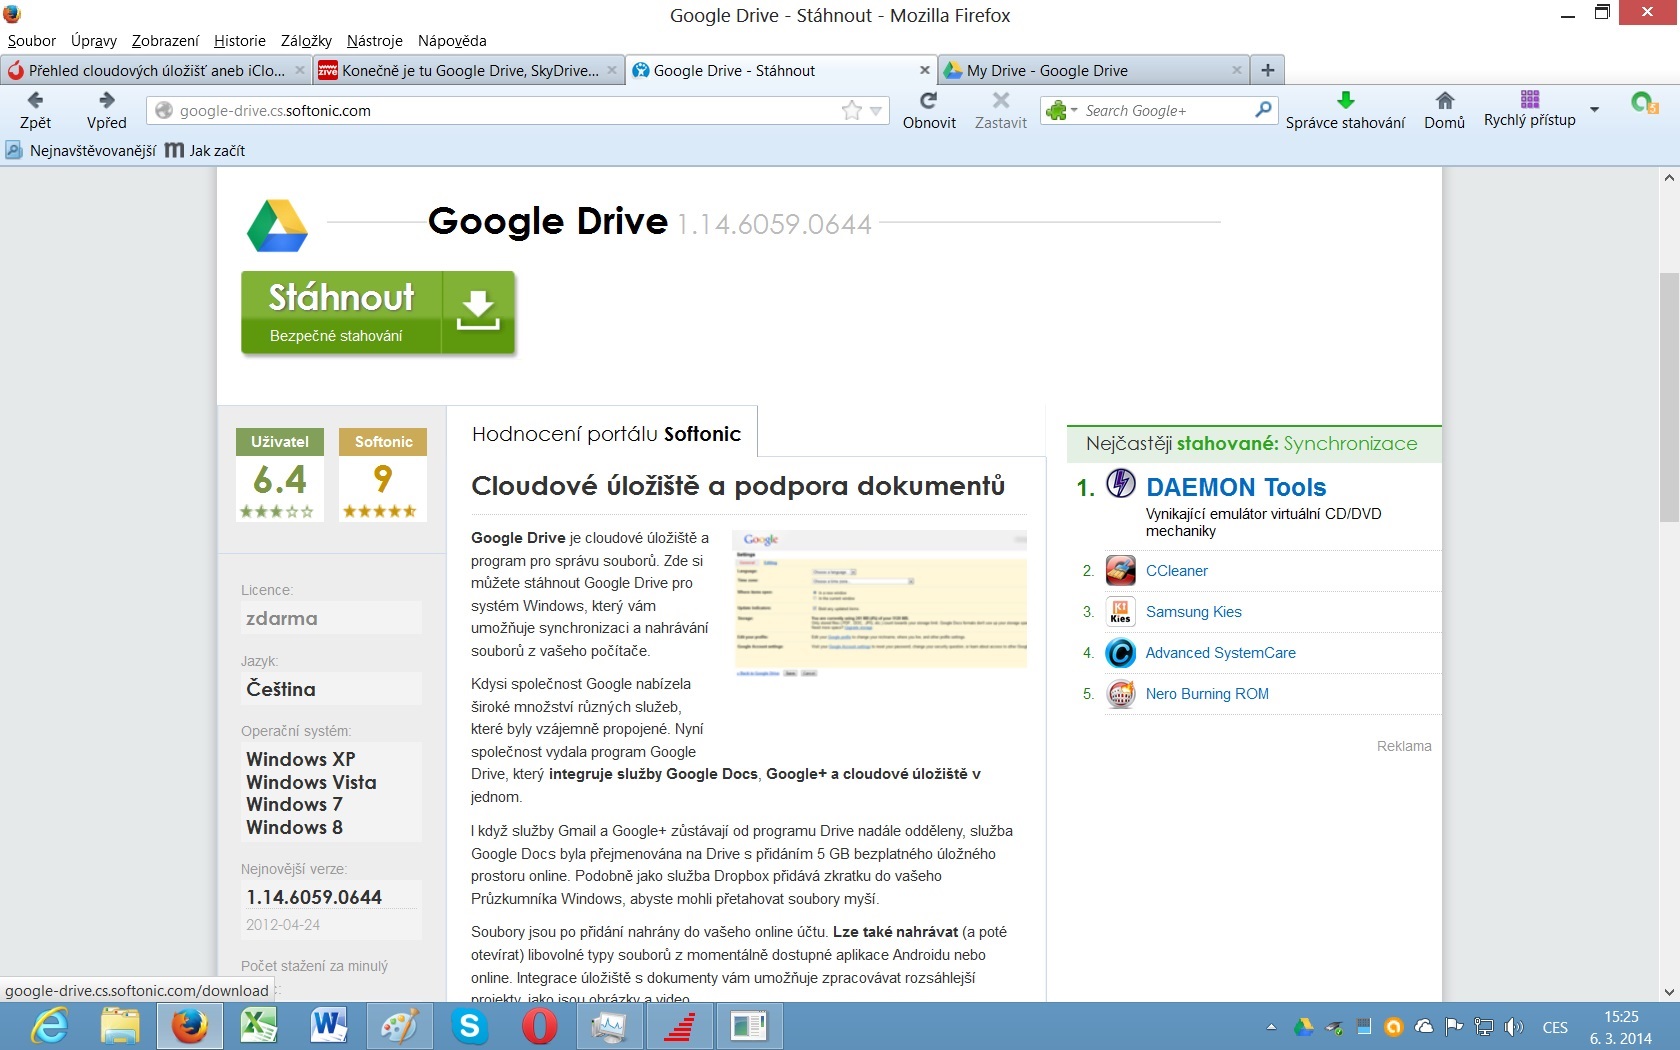Open the Jak začít bookmark

pyautogui.click(x=206, y=151)
